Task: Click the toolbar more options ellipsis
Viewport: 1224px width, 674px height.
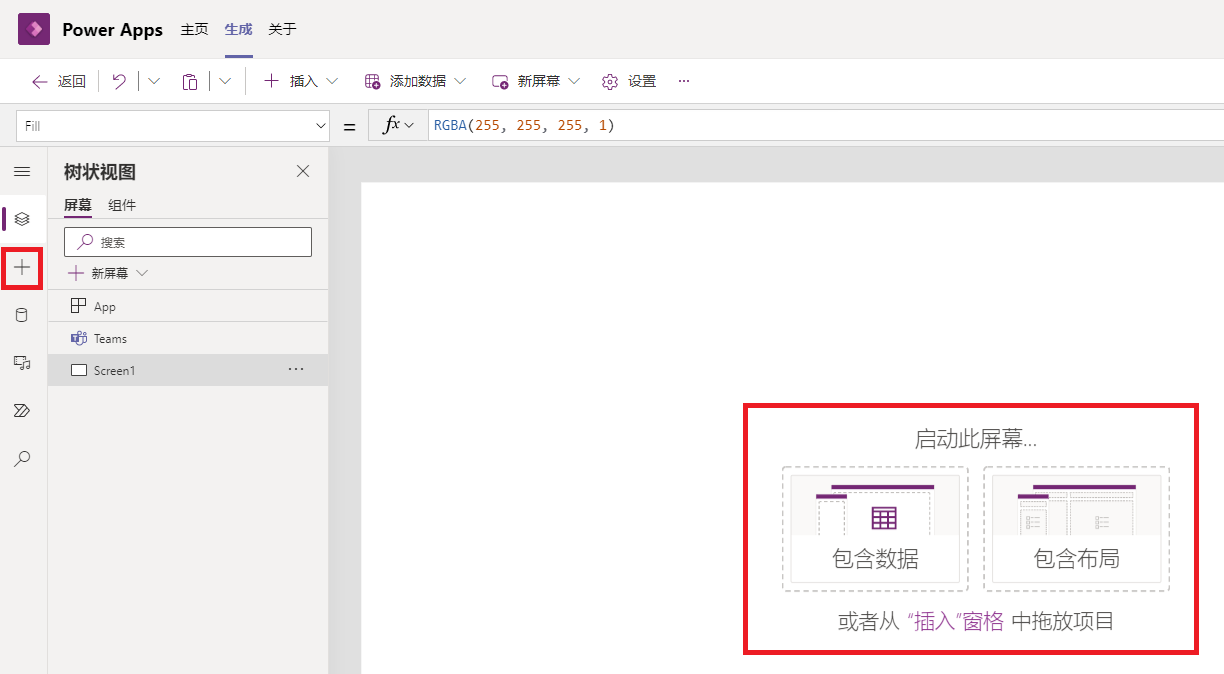Action: (x=684, y=81)
